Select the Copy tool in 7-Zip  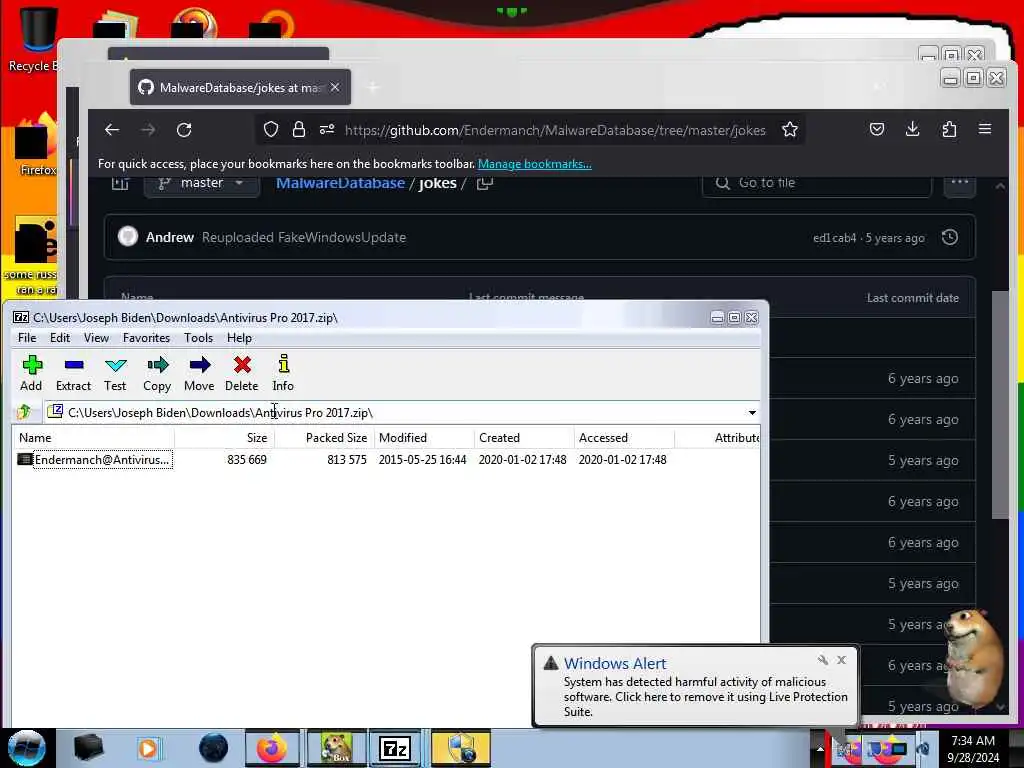click(157, 373)
